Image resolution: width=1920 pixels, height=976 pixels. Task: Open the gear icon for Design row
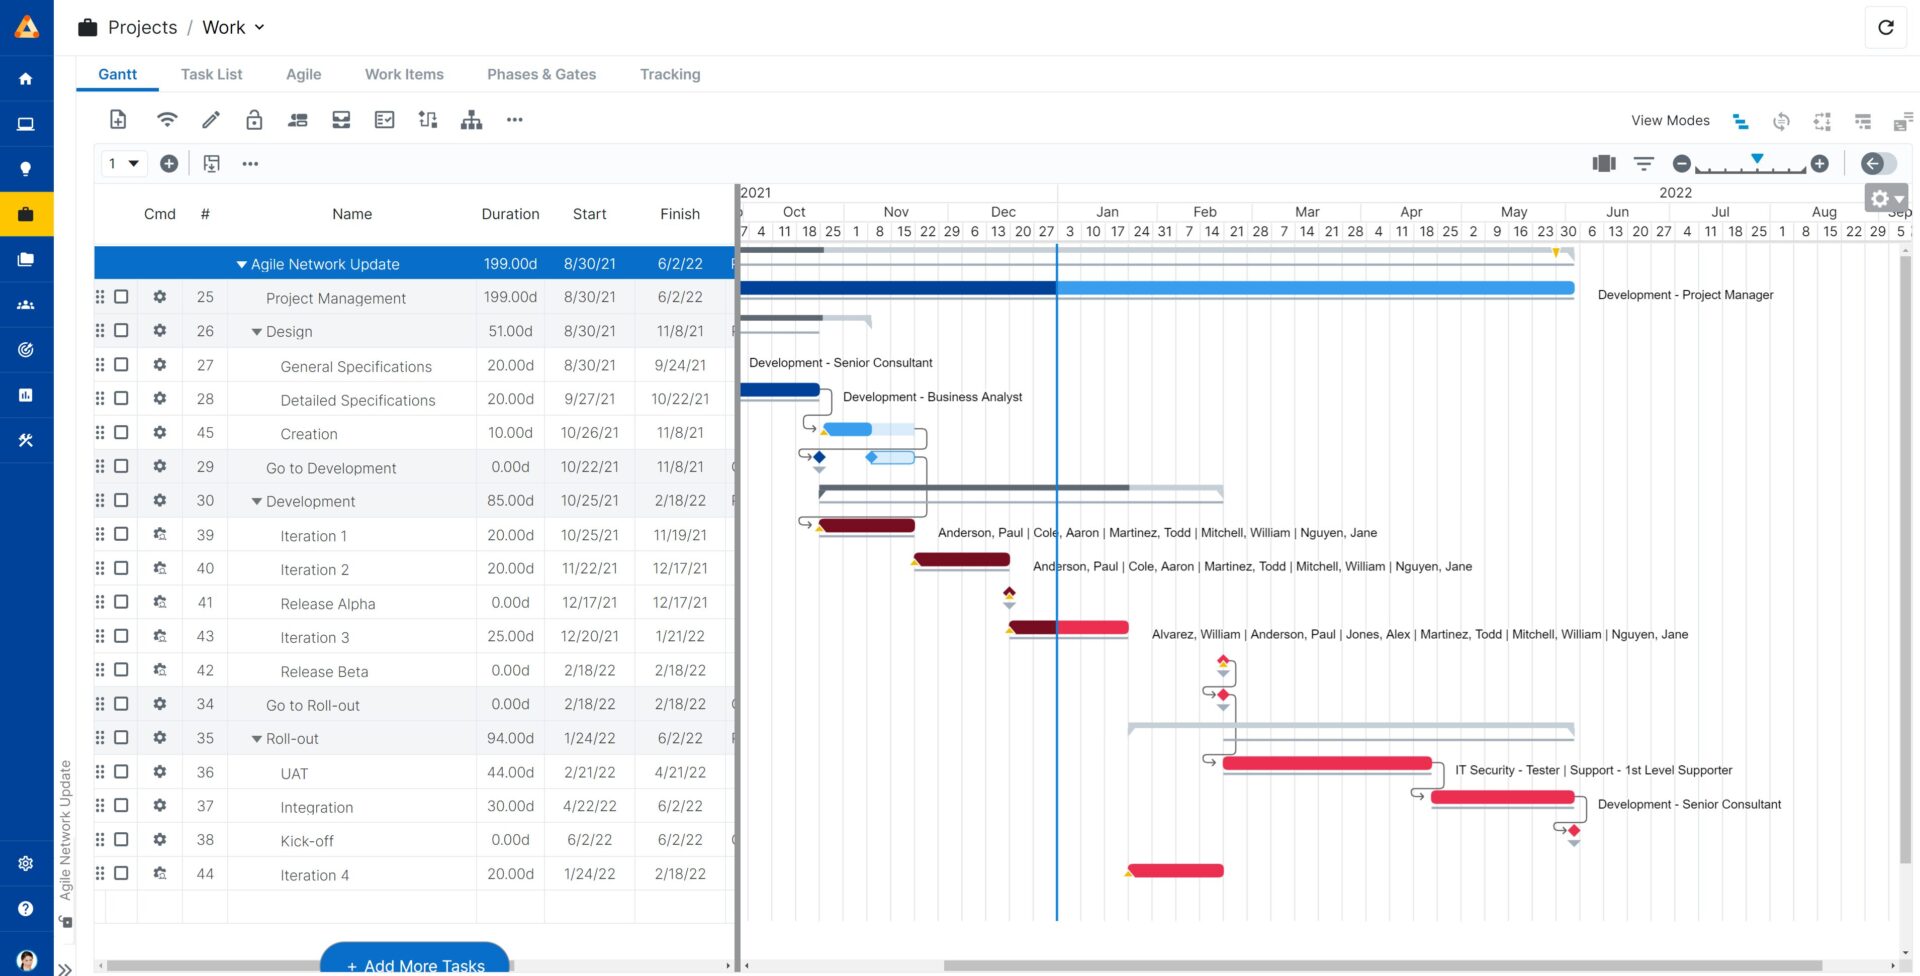click(160, 331)
